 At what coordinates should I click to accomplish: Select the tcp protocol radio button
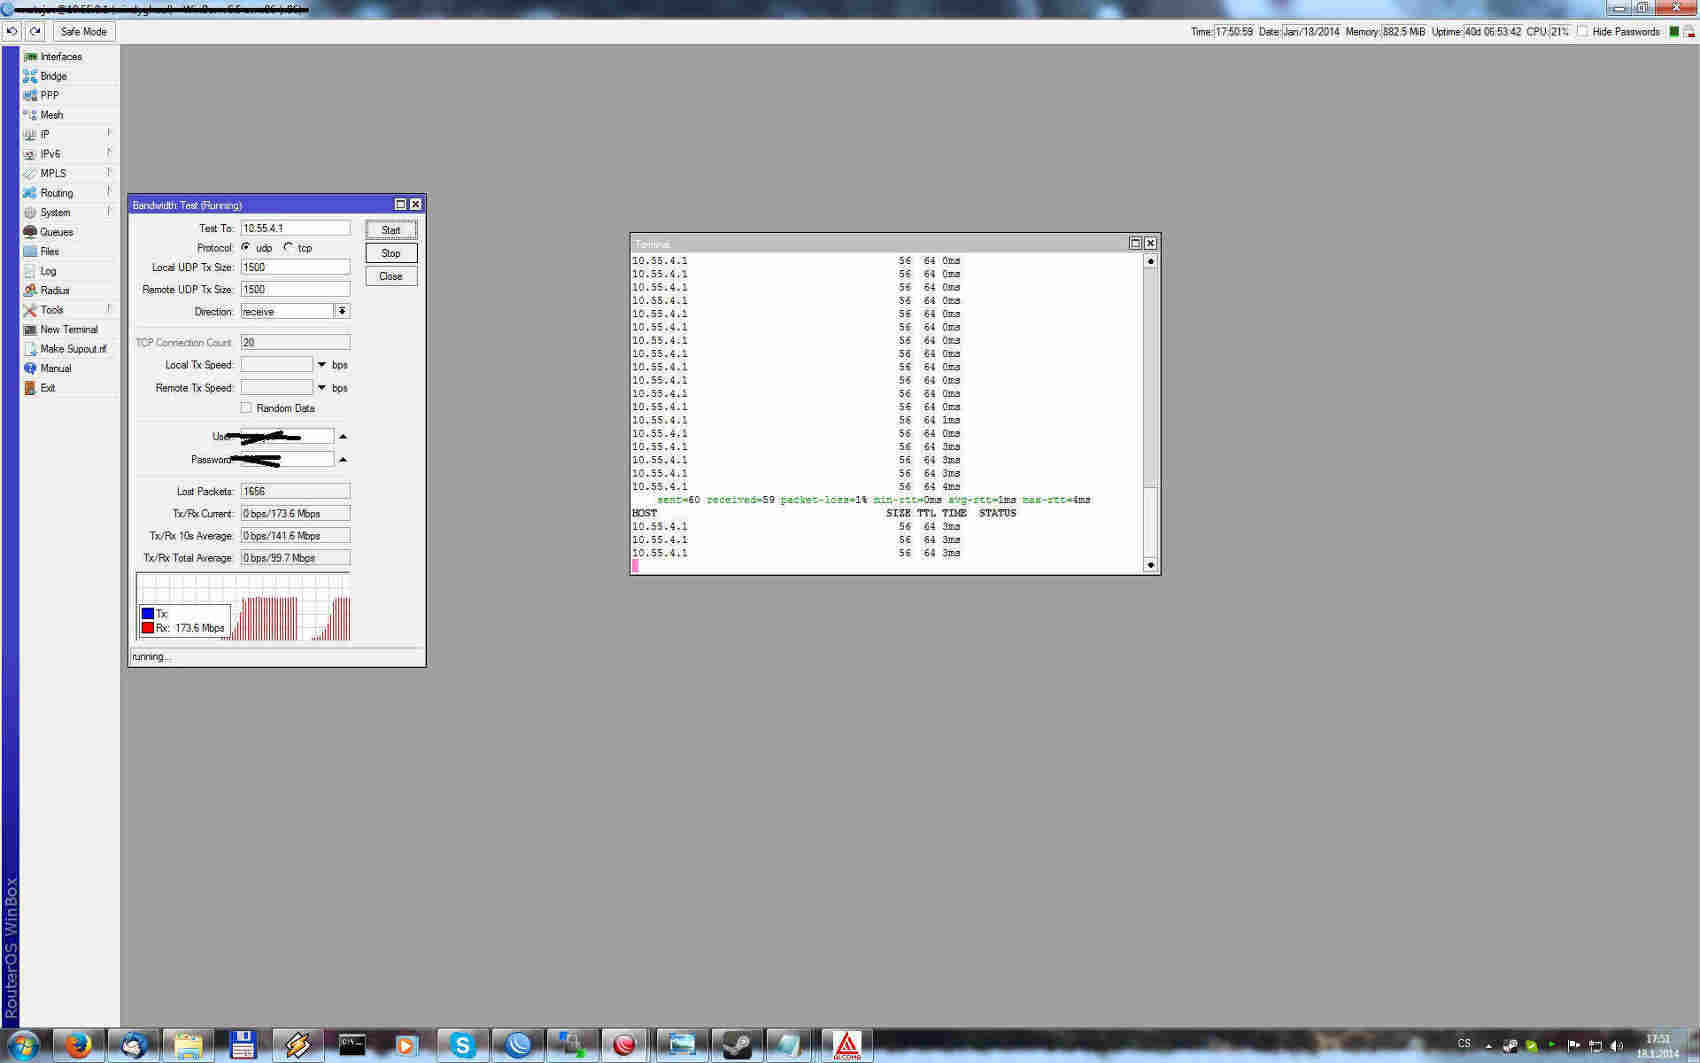pos(289,247)
